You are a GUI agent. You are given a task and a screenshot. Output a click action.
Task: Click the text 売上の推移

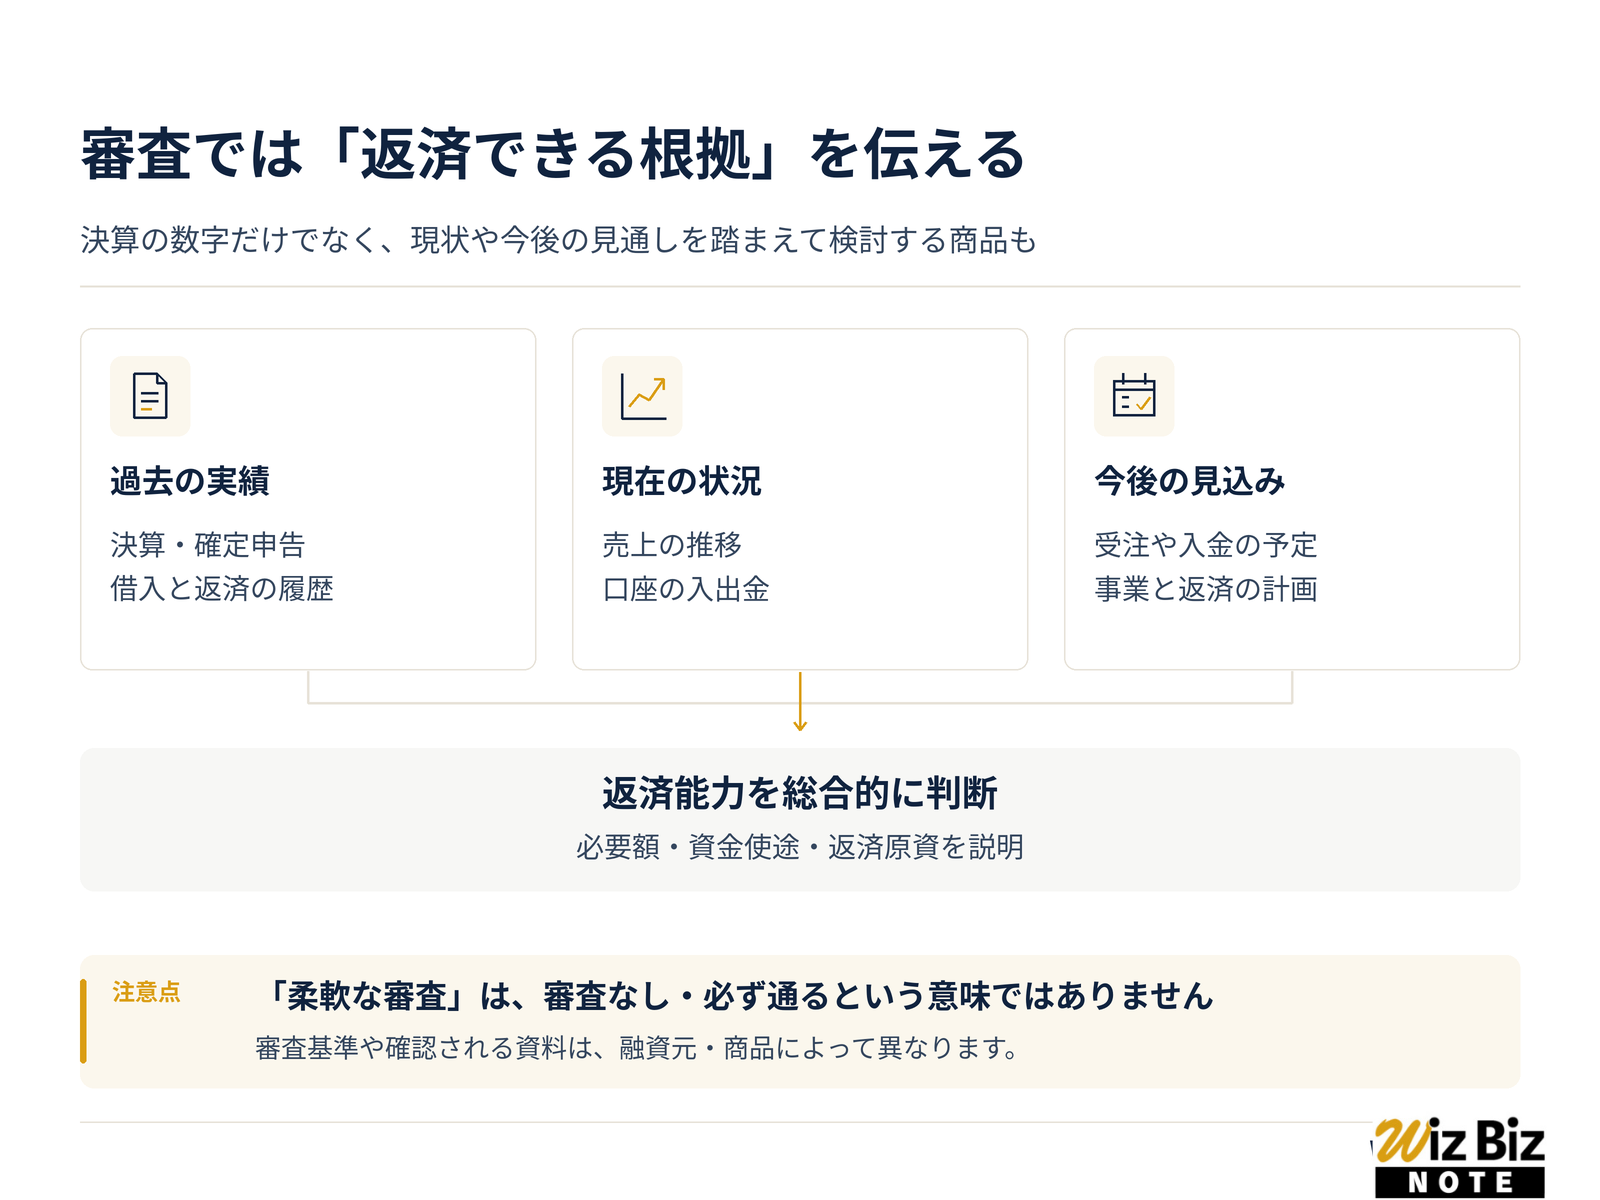click(x=672, y=545)
